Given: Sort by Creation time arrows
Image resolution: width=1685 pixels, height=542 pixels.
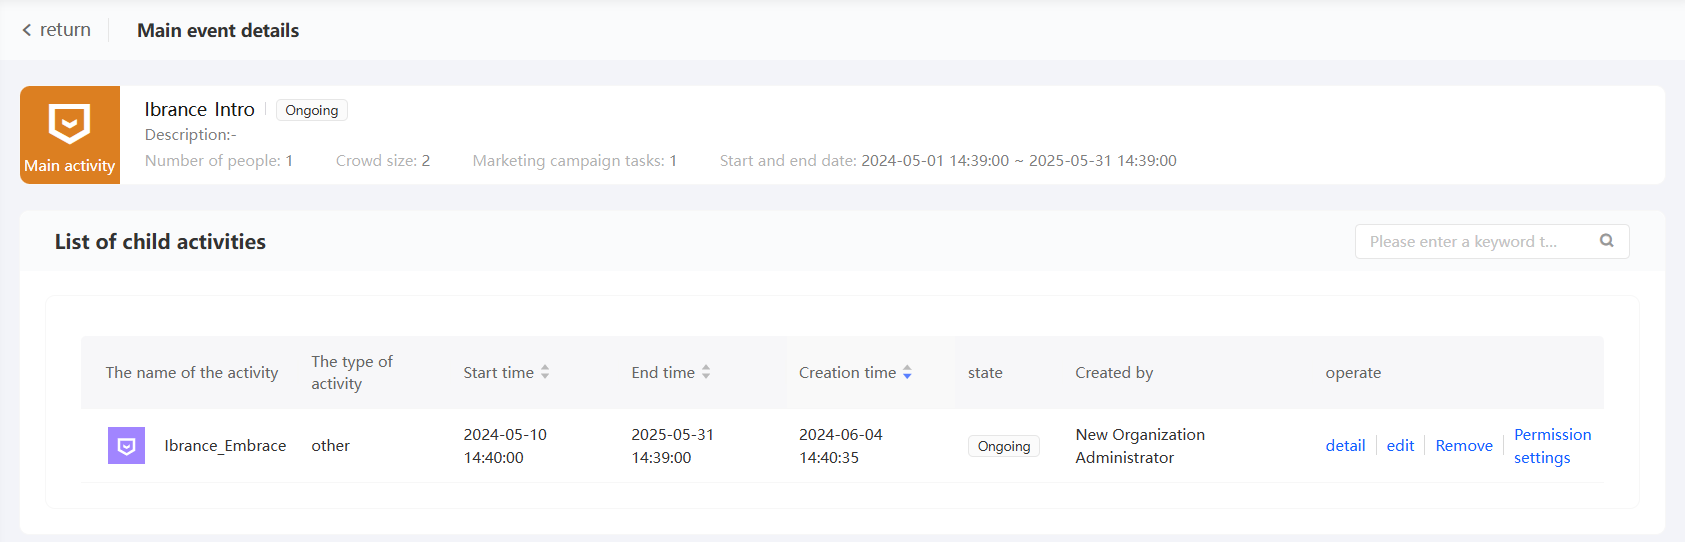Looking at the screenshot, I should [907, 372].
